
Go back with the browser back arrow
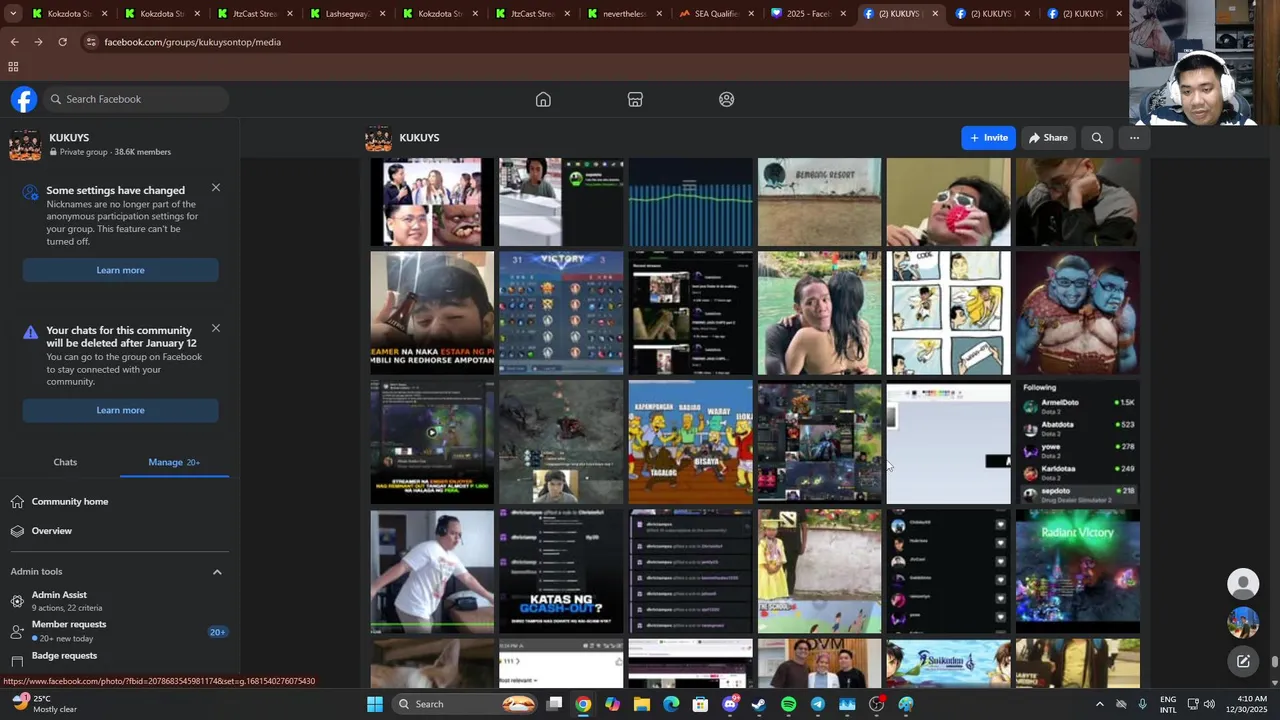click(x=14, y=42)
